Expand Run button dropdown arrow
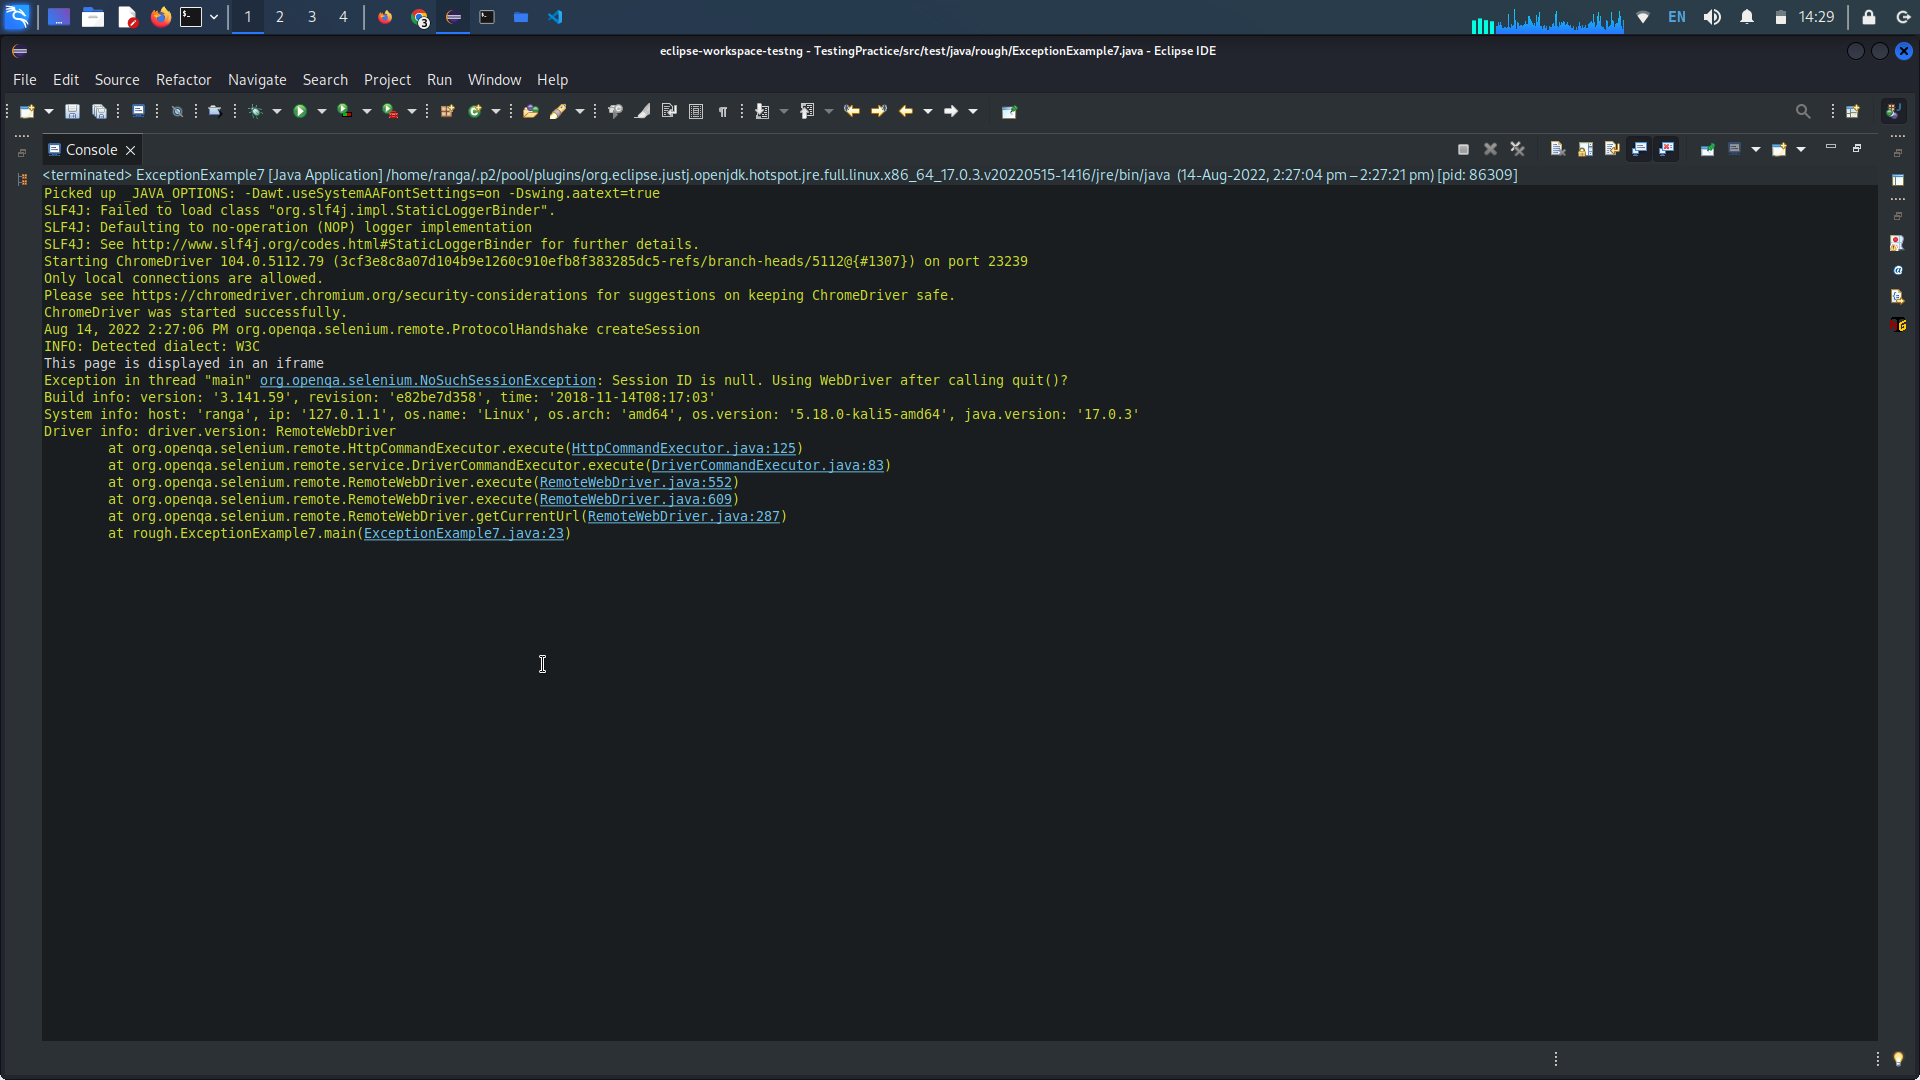 [x=322, y=112]
